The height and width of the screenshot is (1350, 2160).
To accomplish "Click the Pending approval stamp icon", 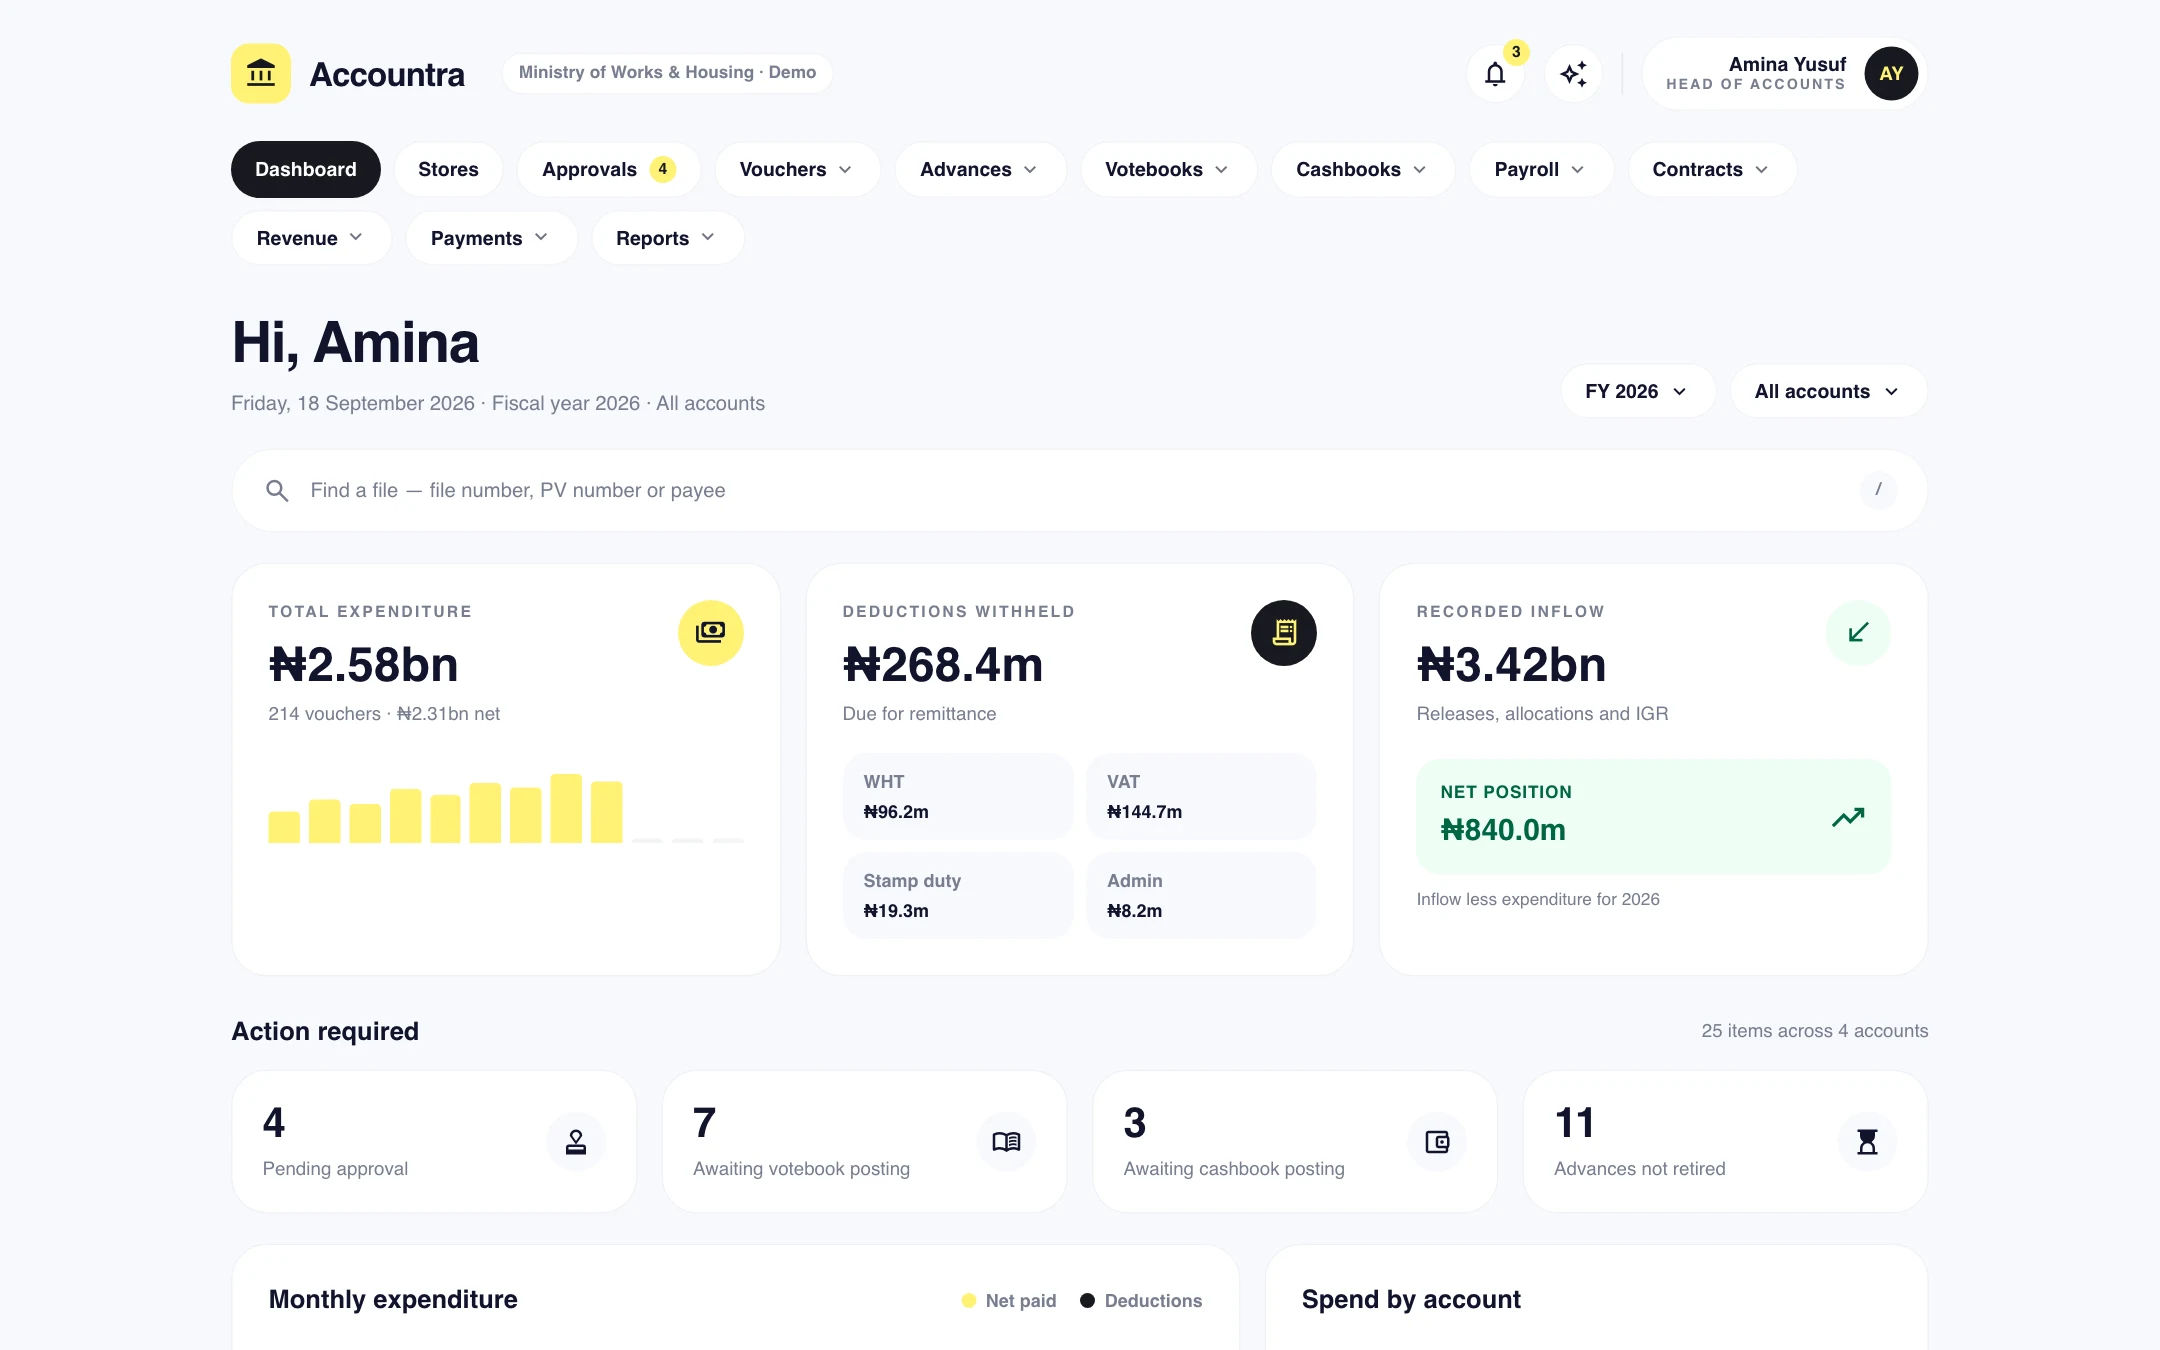I will tap(576, 1142).
